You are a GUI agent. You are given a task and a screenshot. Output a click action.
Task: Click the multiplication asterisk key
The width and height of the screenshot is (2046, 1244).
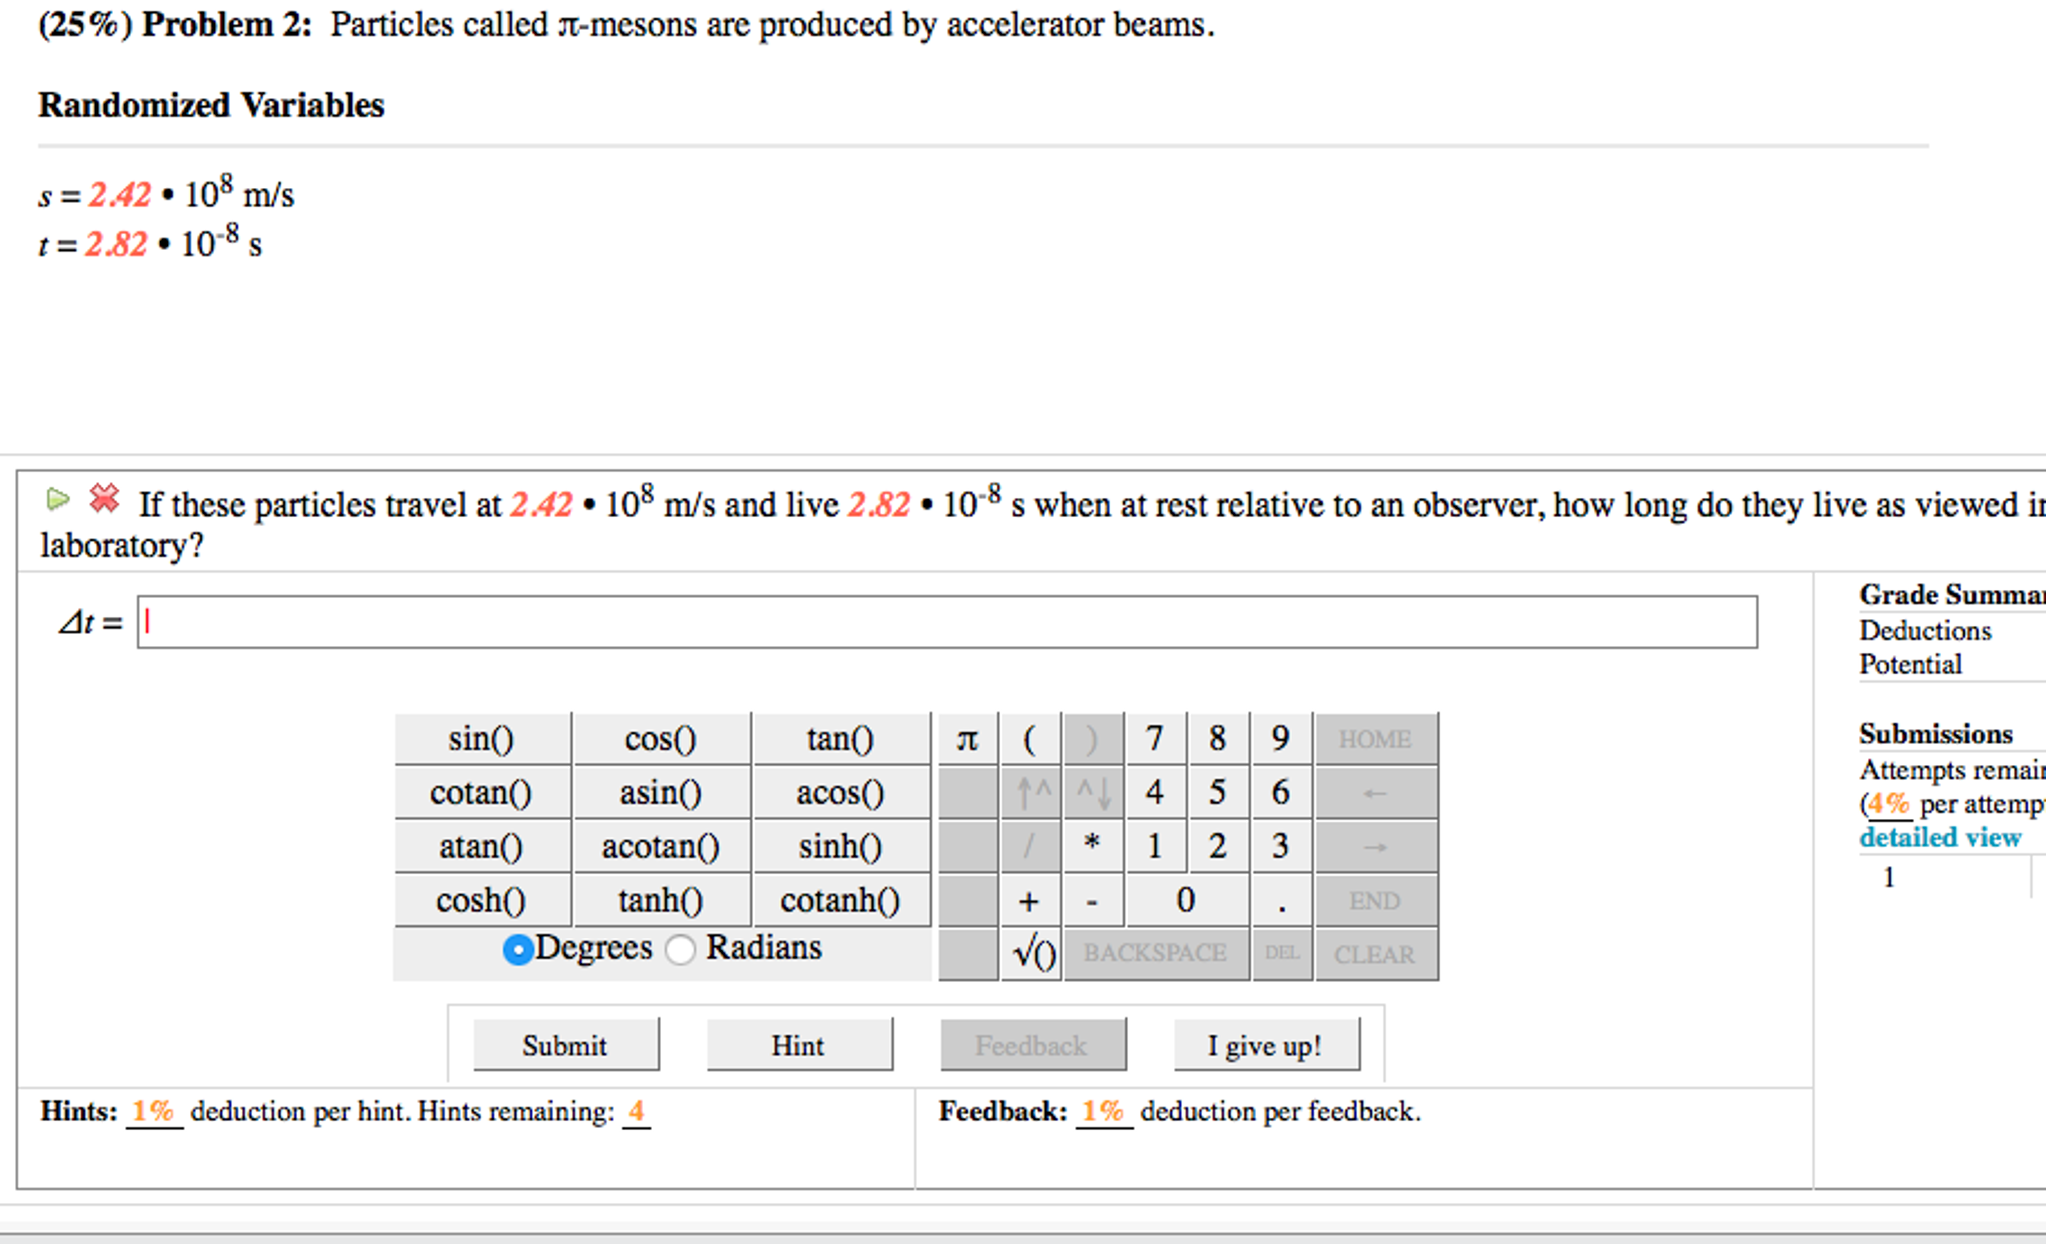(1093, 847)
